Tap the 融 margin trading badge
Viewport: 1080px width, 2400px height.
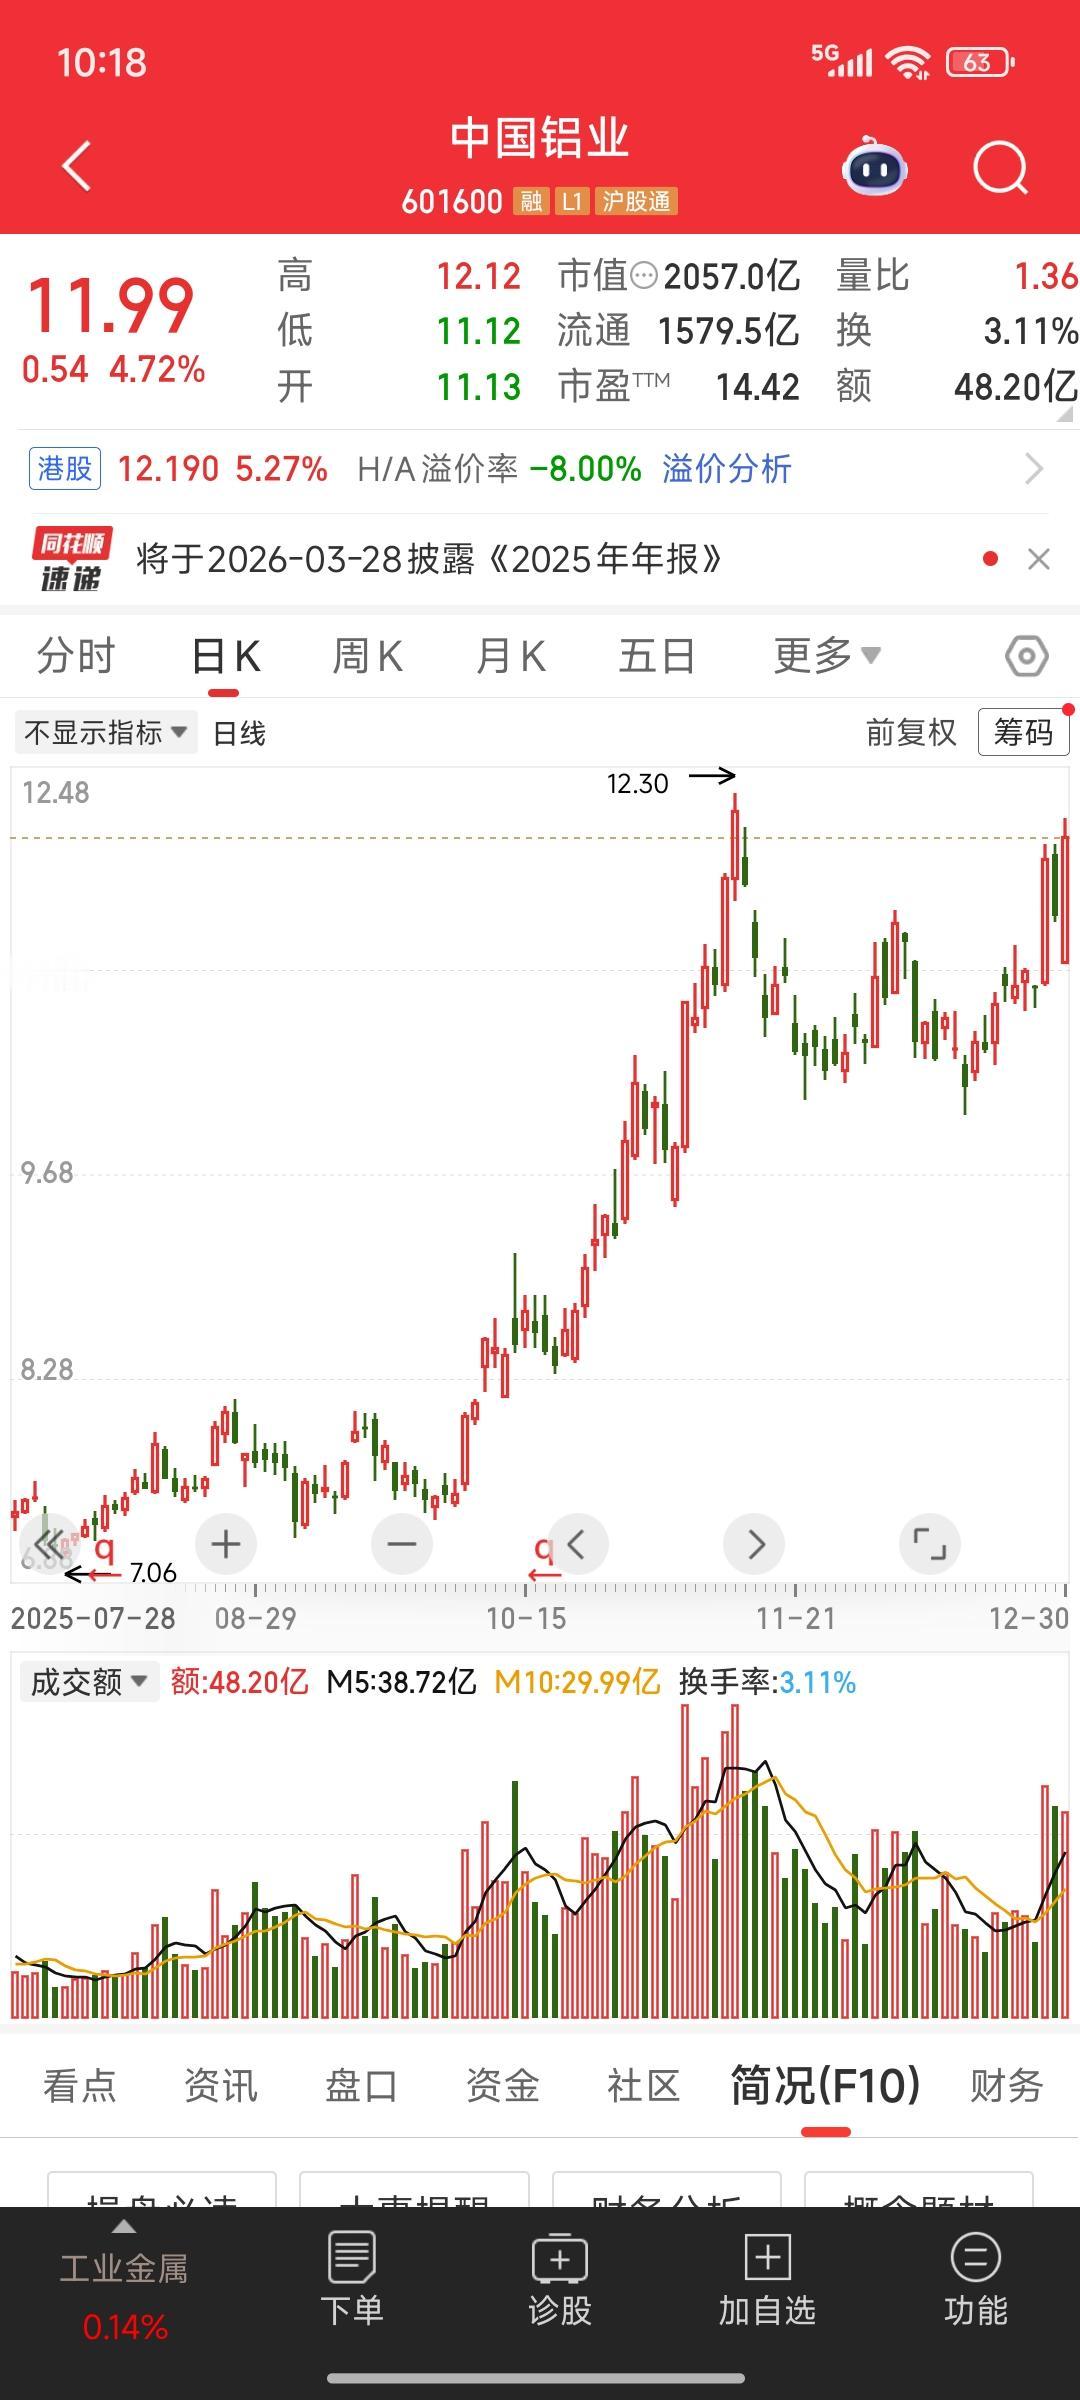(x=531, y=202)
